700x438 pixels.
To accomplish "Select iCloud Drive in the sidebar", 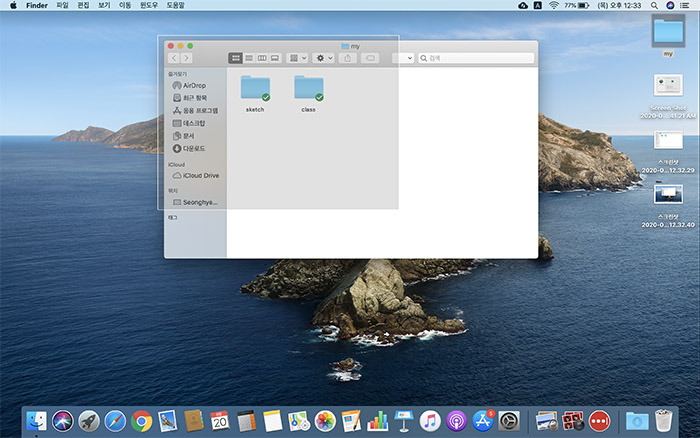I will [x=196, y=175].
